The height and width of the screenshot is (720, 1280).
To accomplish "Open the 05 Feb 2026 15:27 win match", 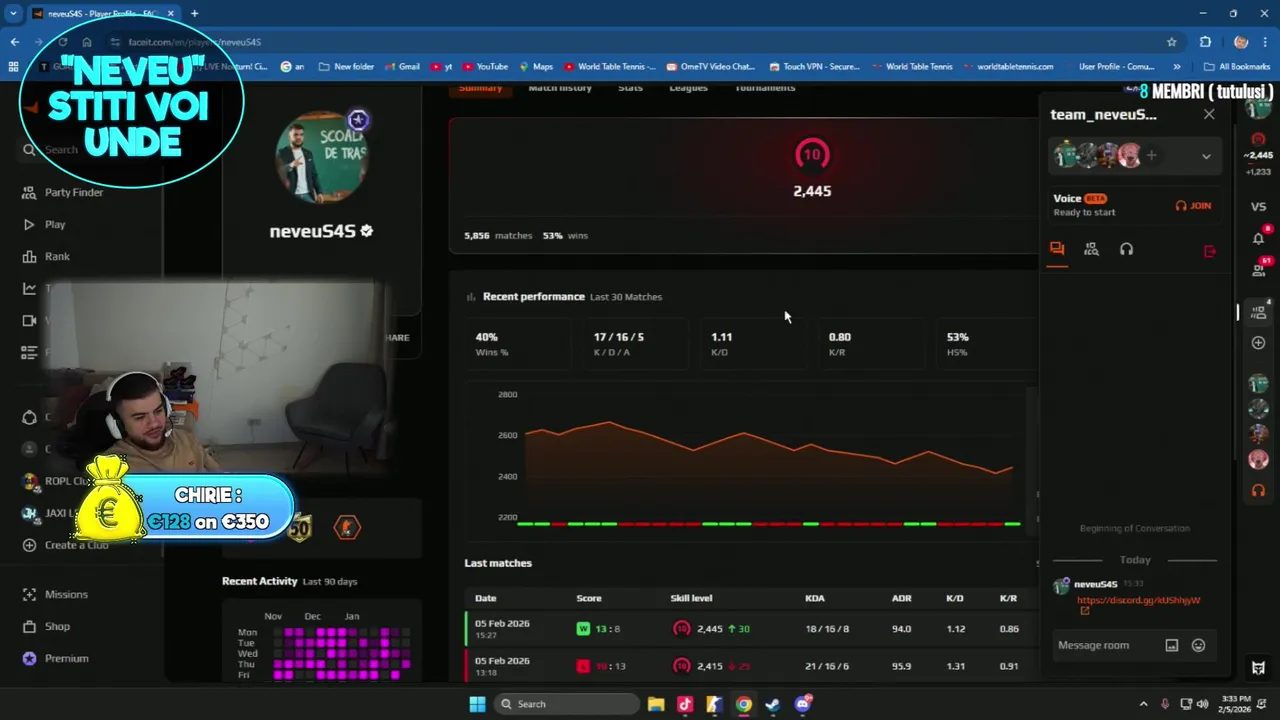I will coord(750,629).
